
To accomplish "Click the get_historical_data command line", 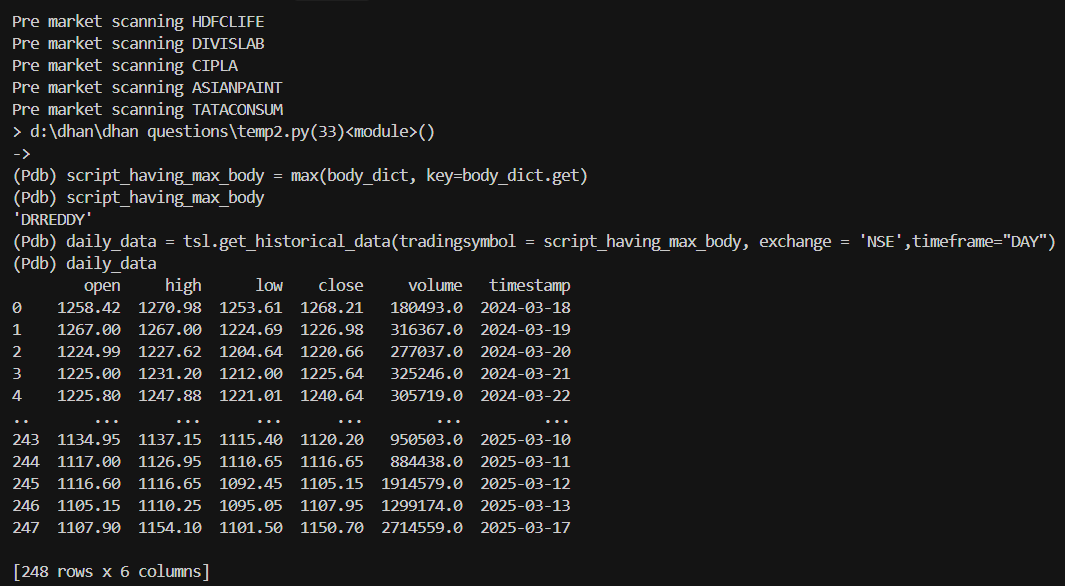I will [x=534, y=242].
